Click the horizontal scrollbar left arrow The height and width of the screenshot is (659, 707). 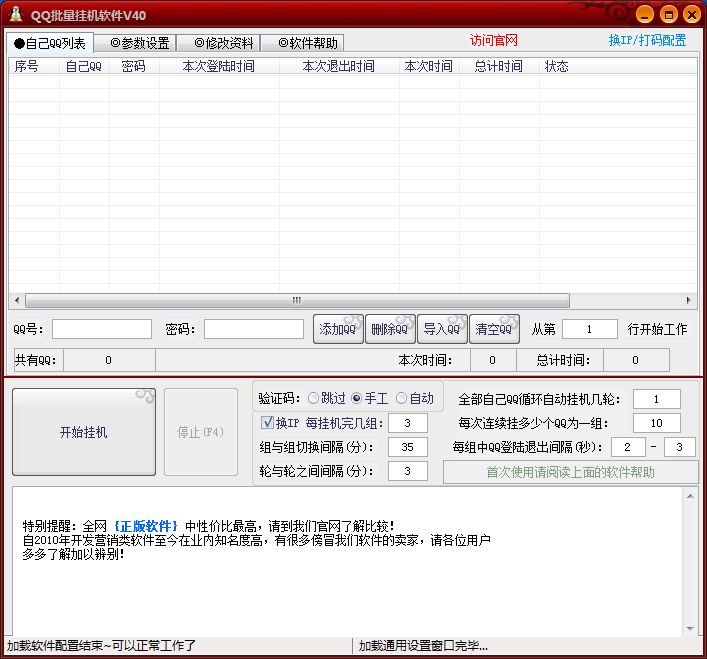[17, 300]
